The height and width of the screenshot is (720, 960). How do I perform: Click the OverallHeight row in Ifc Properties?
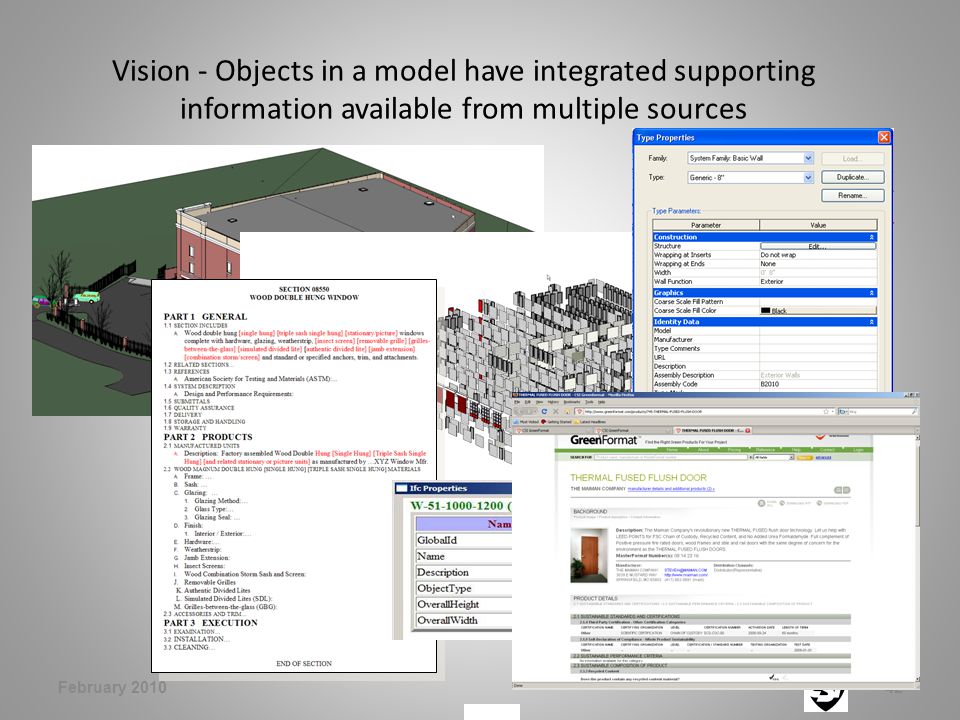(x=463, y=604)
